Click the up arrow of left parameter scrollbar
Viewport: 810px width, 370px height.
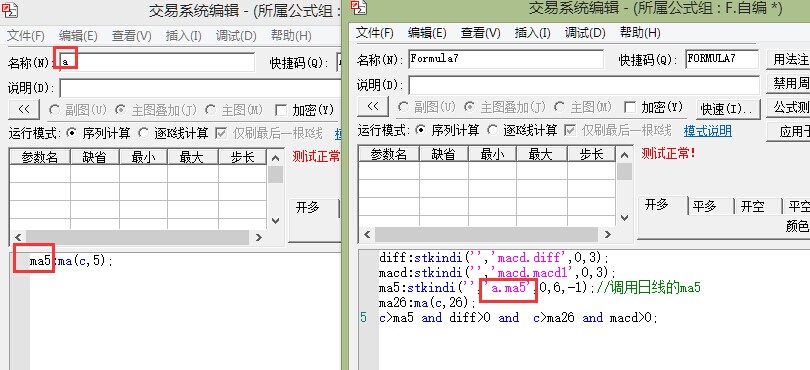[275, 159]
